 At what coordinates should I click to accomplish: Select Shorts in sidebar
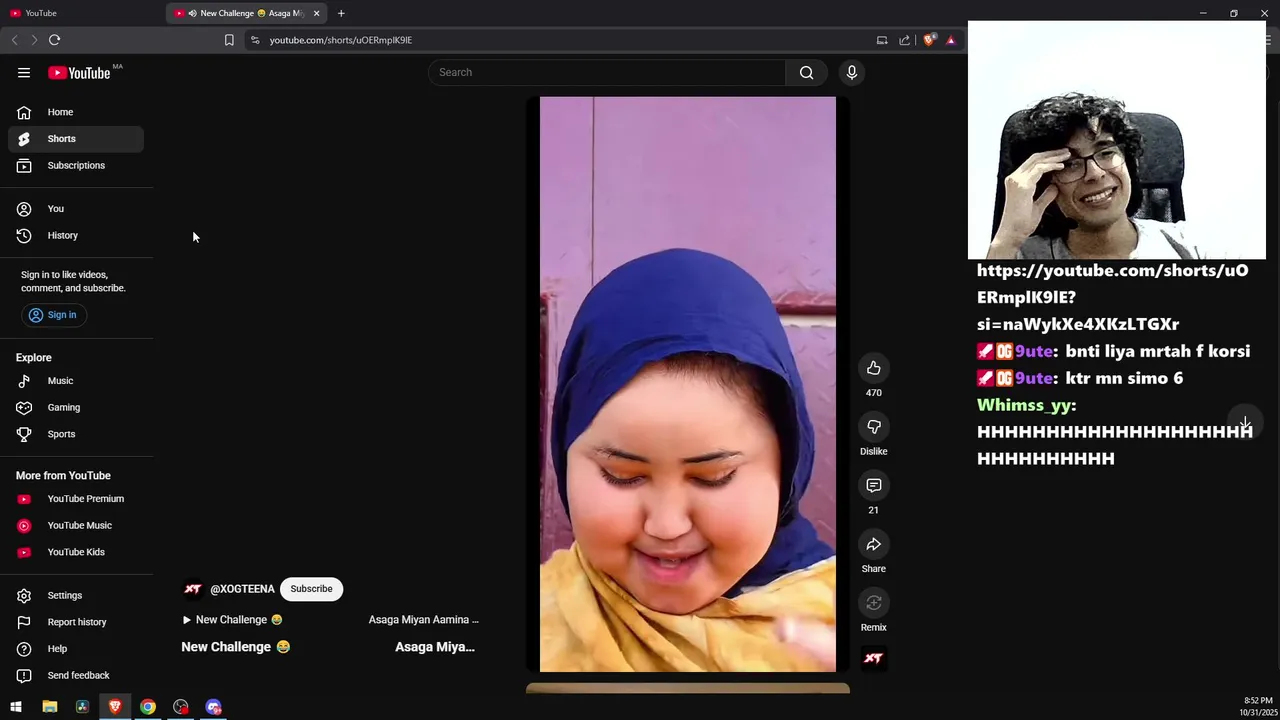tap(76, 139)
